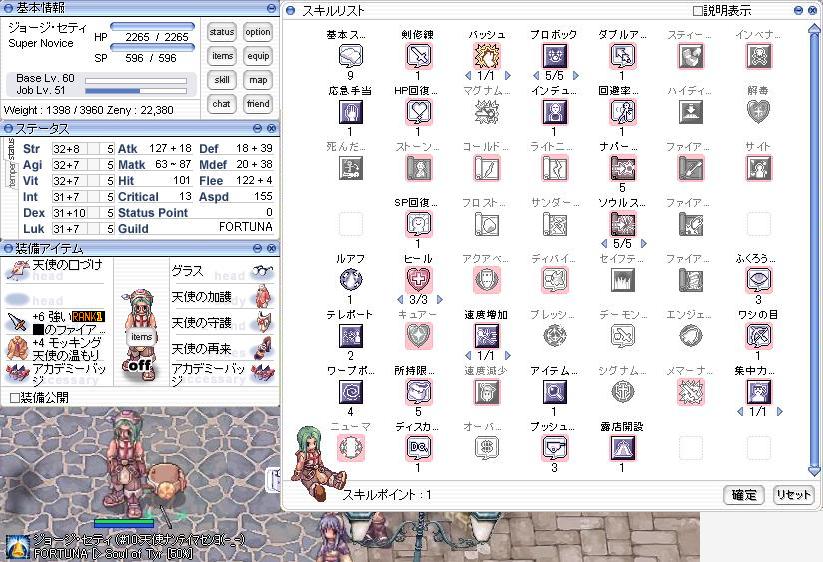
Task: Open the skill list button
Action: pyautogui.click(x=222, y=80)
